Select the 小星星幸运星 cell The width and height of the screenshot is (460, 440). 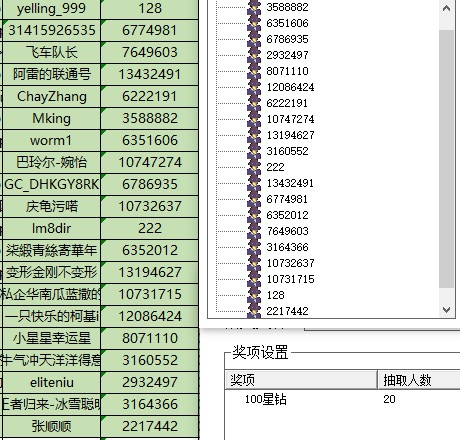(51, 338)
